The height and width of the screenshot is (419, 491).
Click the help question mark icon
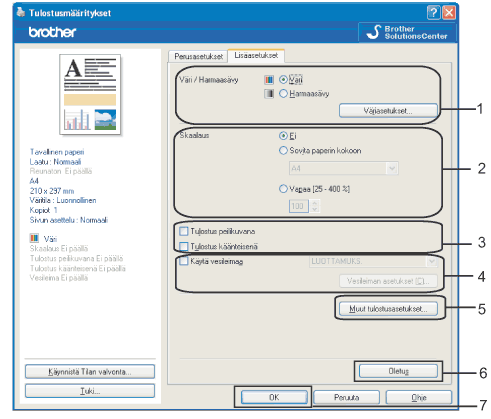coord(433,13)
